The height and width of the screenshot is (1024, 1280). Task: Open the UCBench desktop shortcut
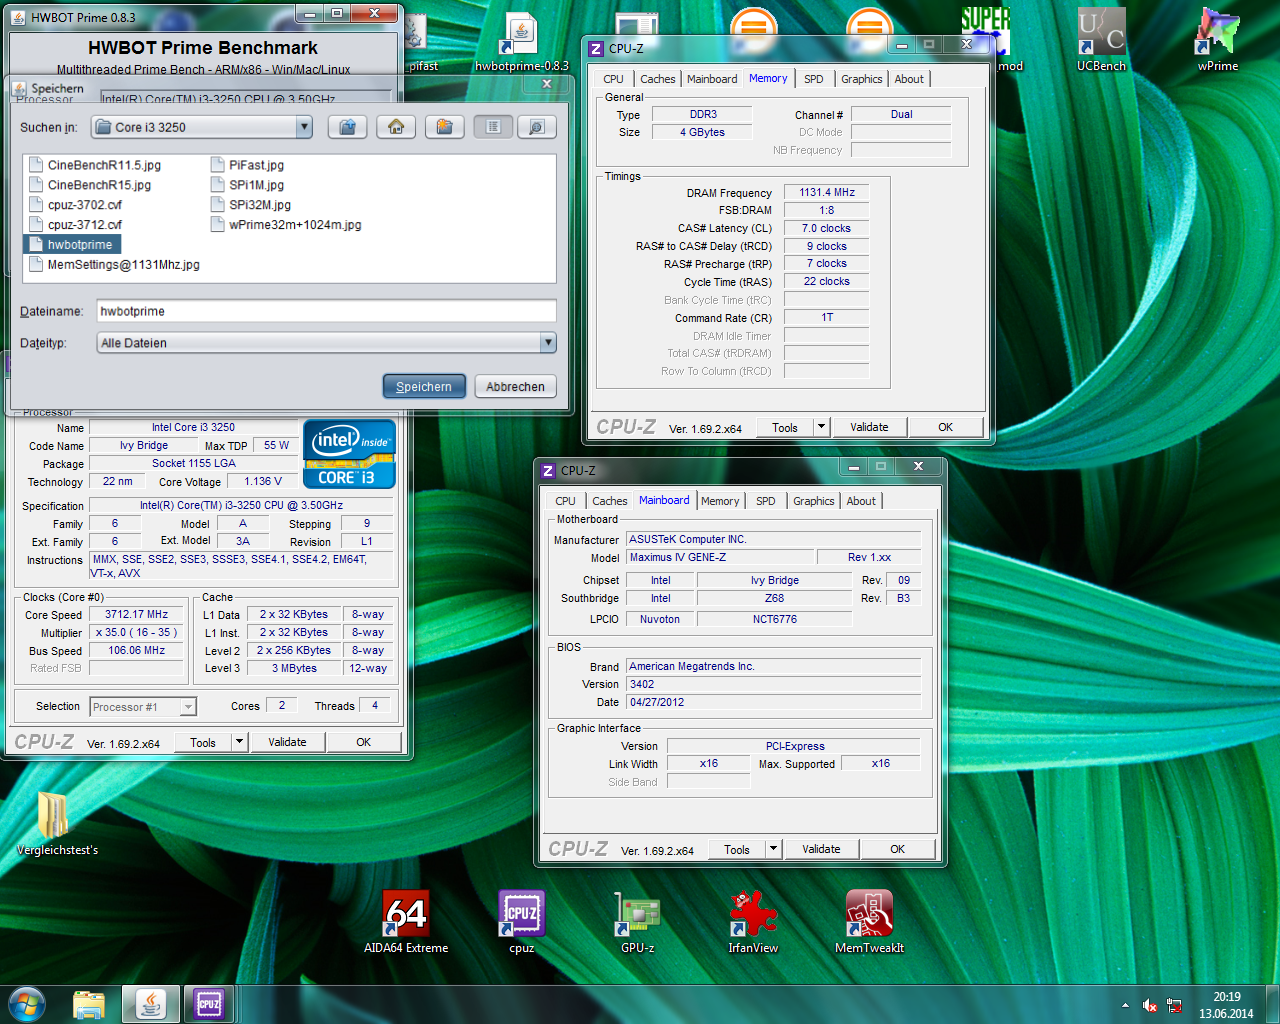point(1101,40)
